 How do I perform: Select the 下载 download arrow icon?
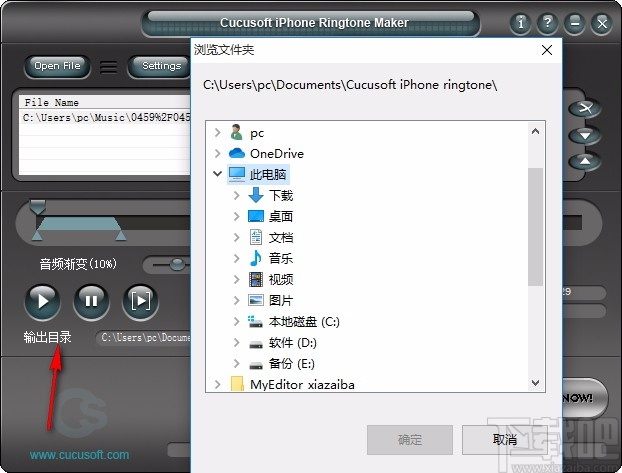point(256,195)
